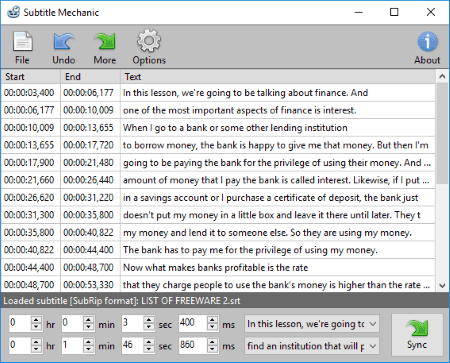Sort by the Start column header

click(x=31, y=77)
